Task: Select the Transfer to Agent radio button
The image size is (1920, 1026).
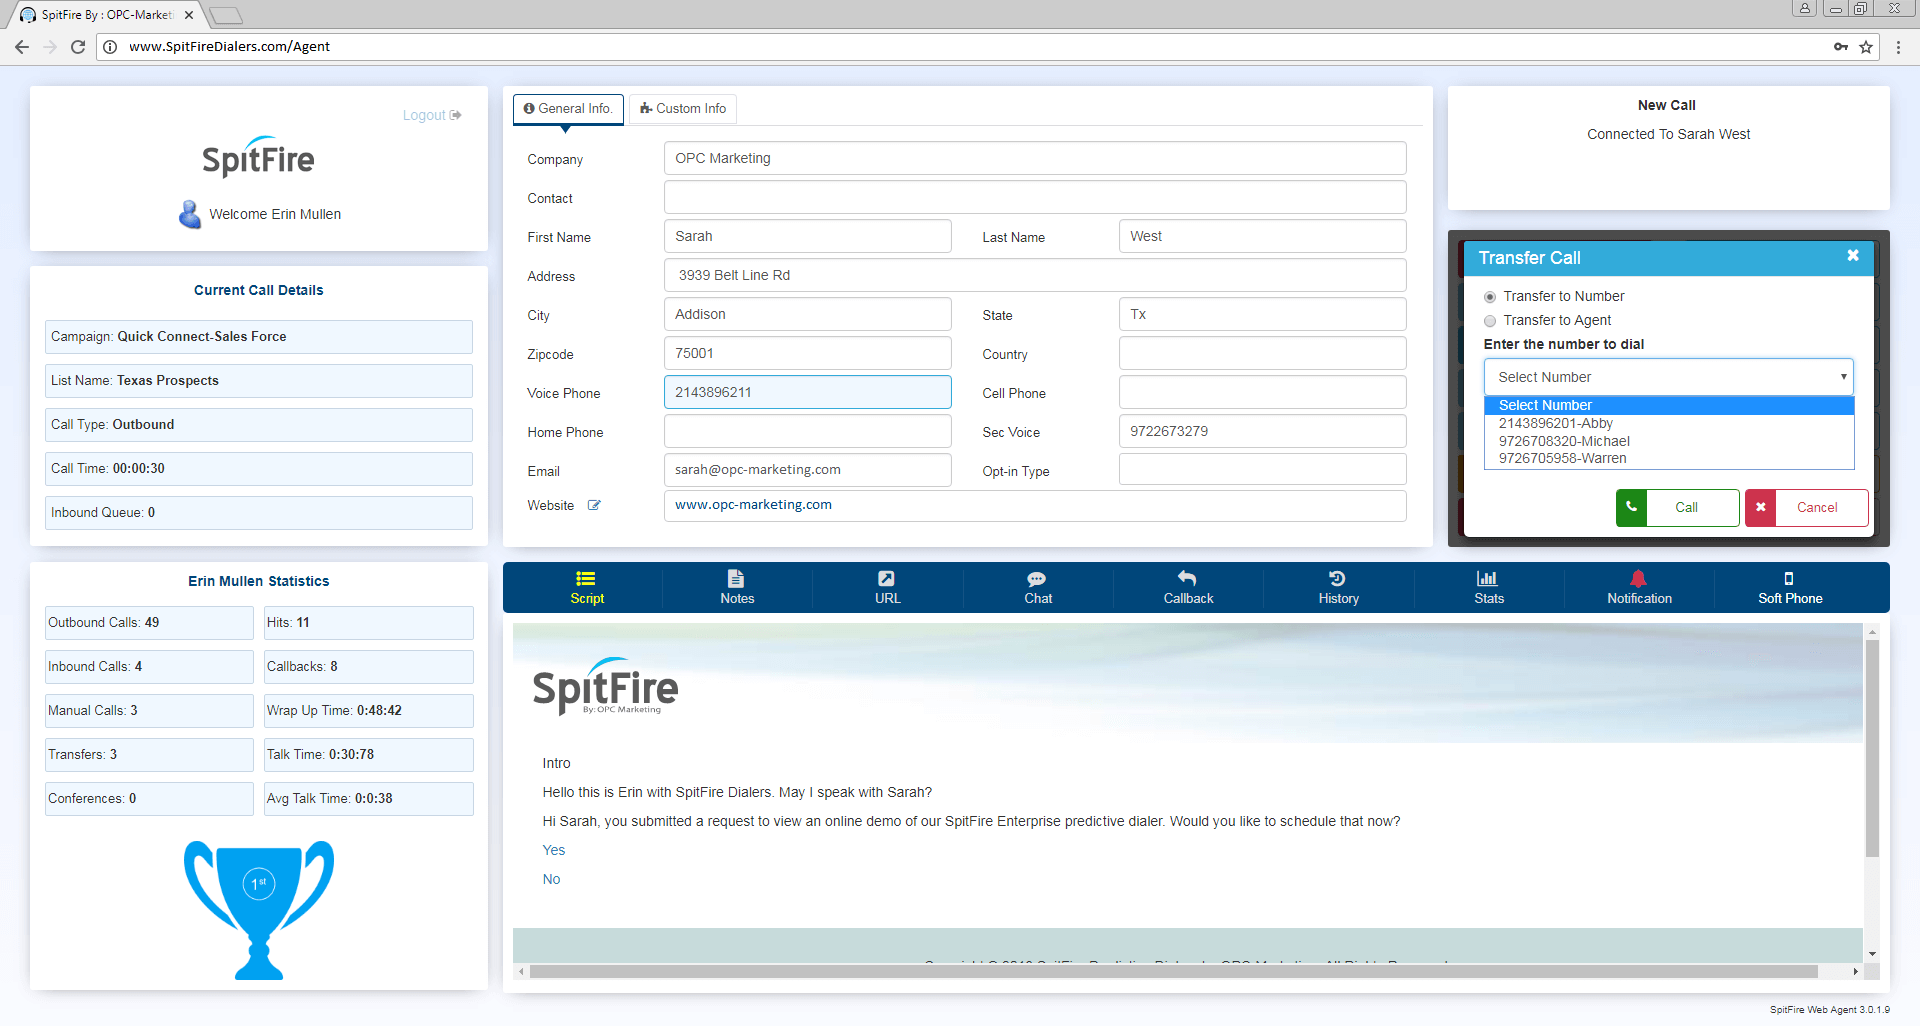Action: coord(1490,321)
